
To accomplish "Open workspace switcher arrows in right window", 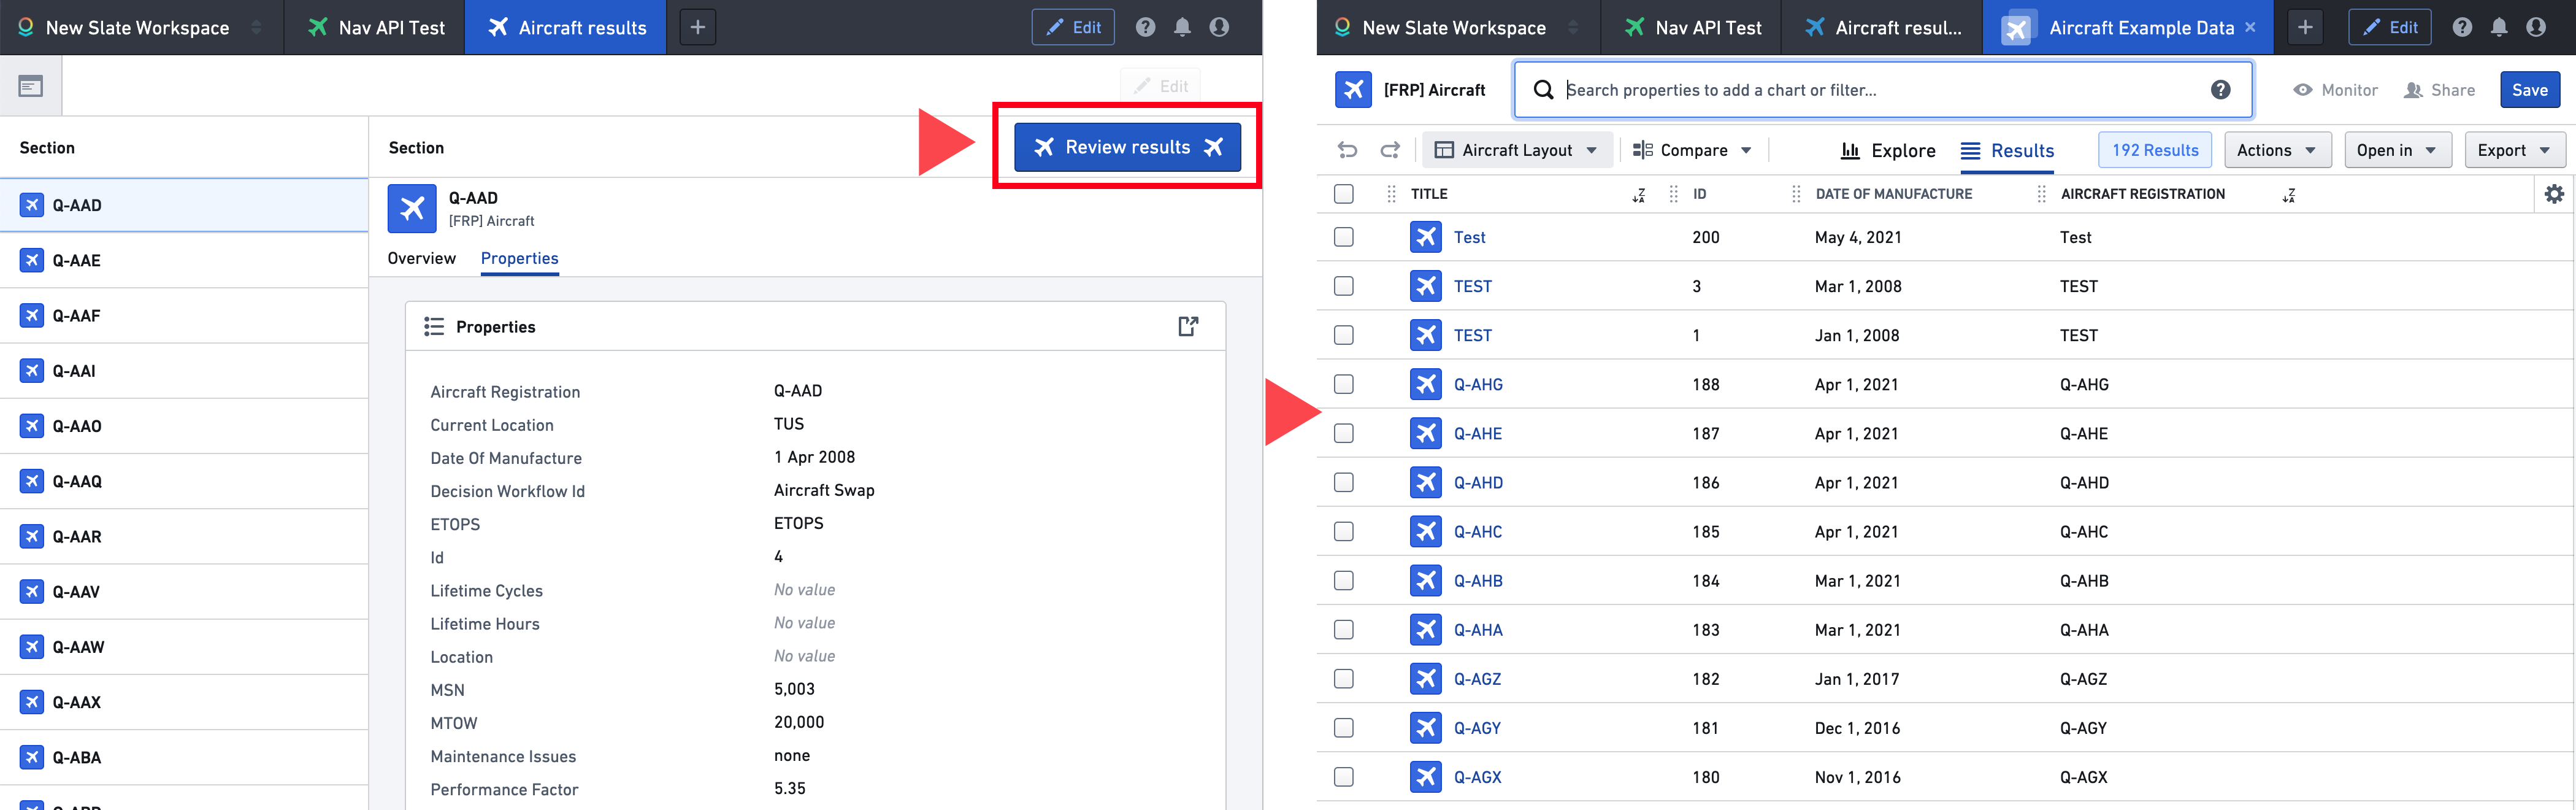I will pyautogui.click(x=1573, y=27).
